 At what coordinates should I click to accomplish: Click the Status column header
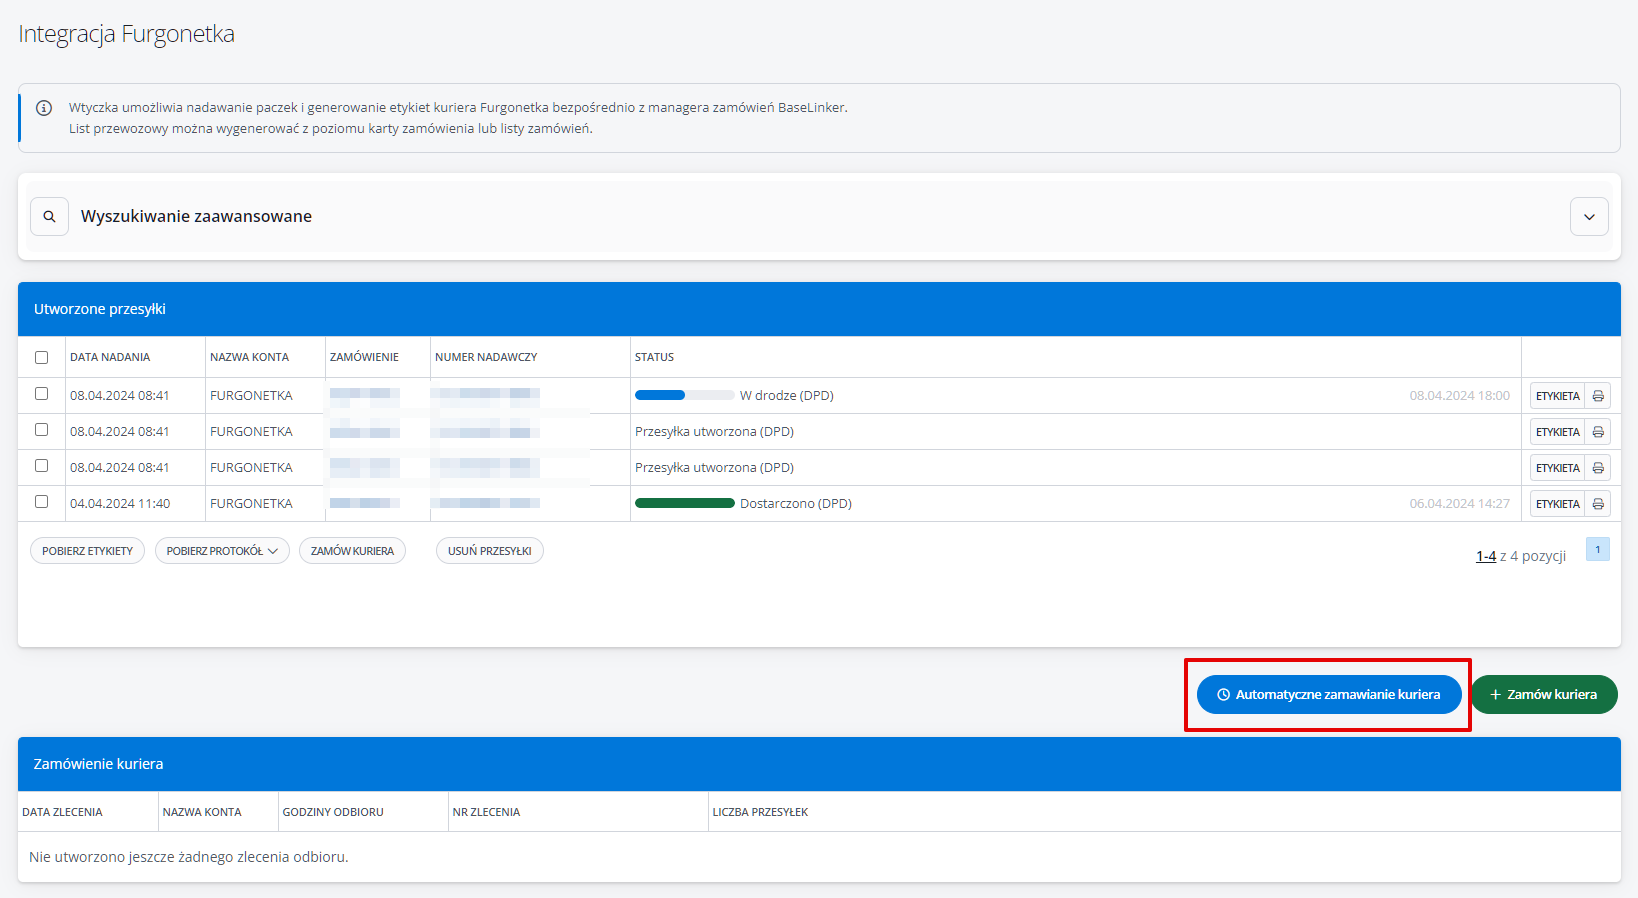tap(654, 357)
